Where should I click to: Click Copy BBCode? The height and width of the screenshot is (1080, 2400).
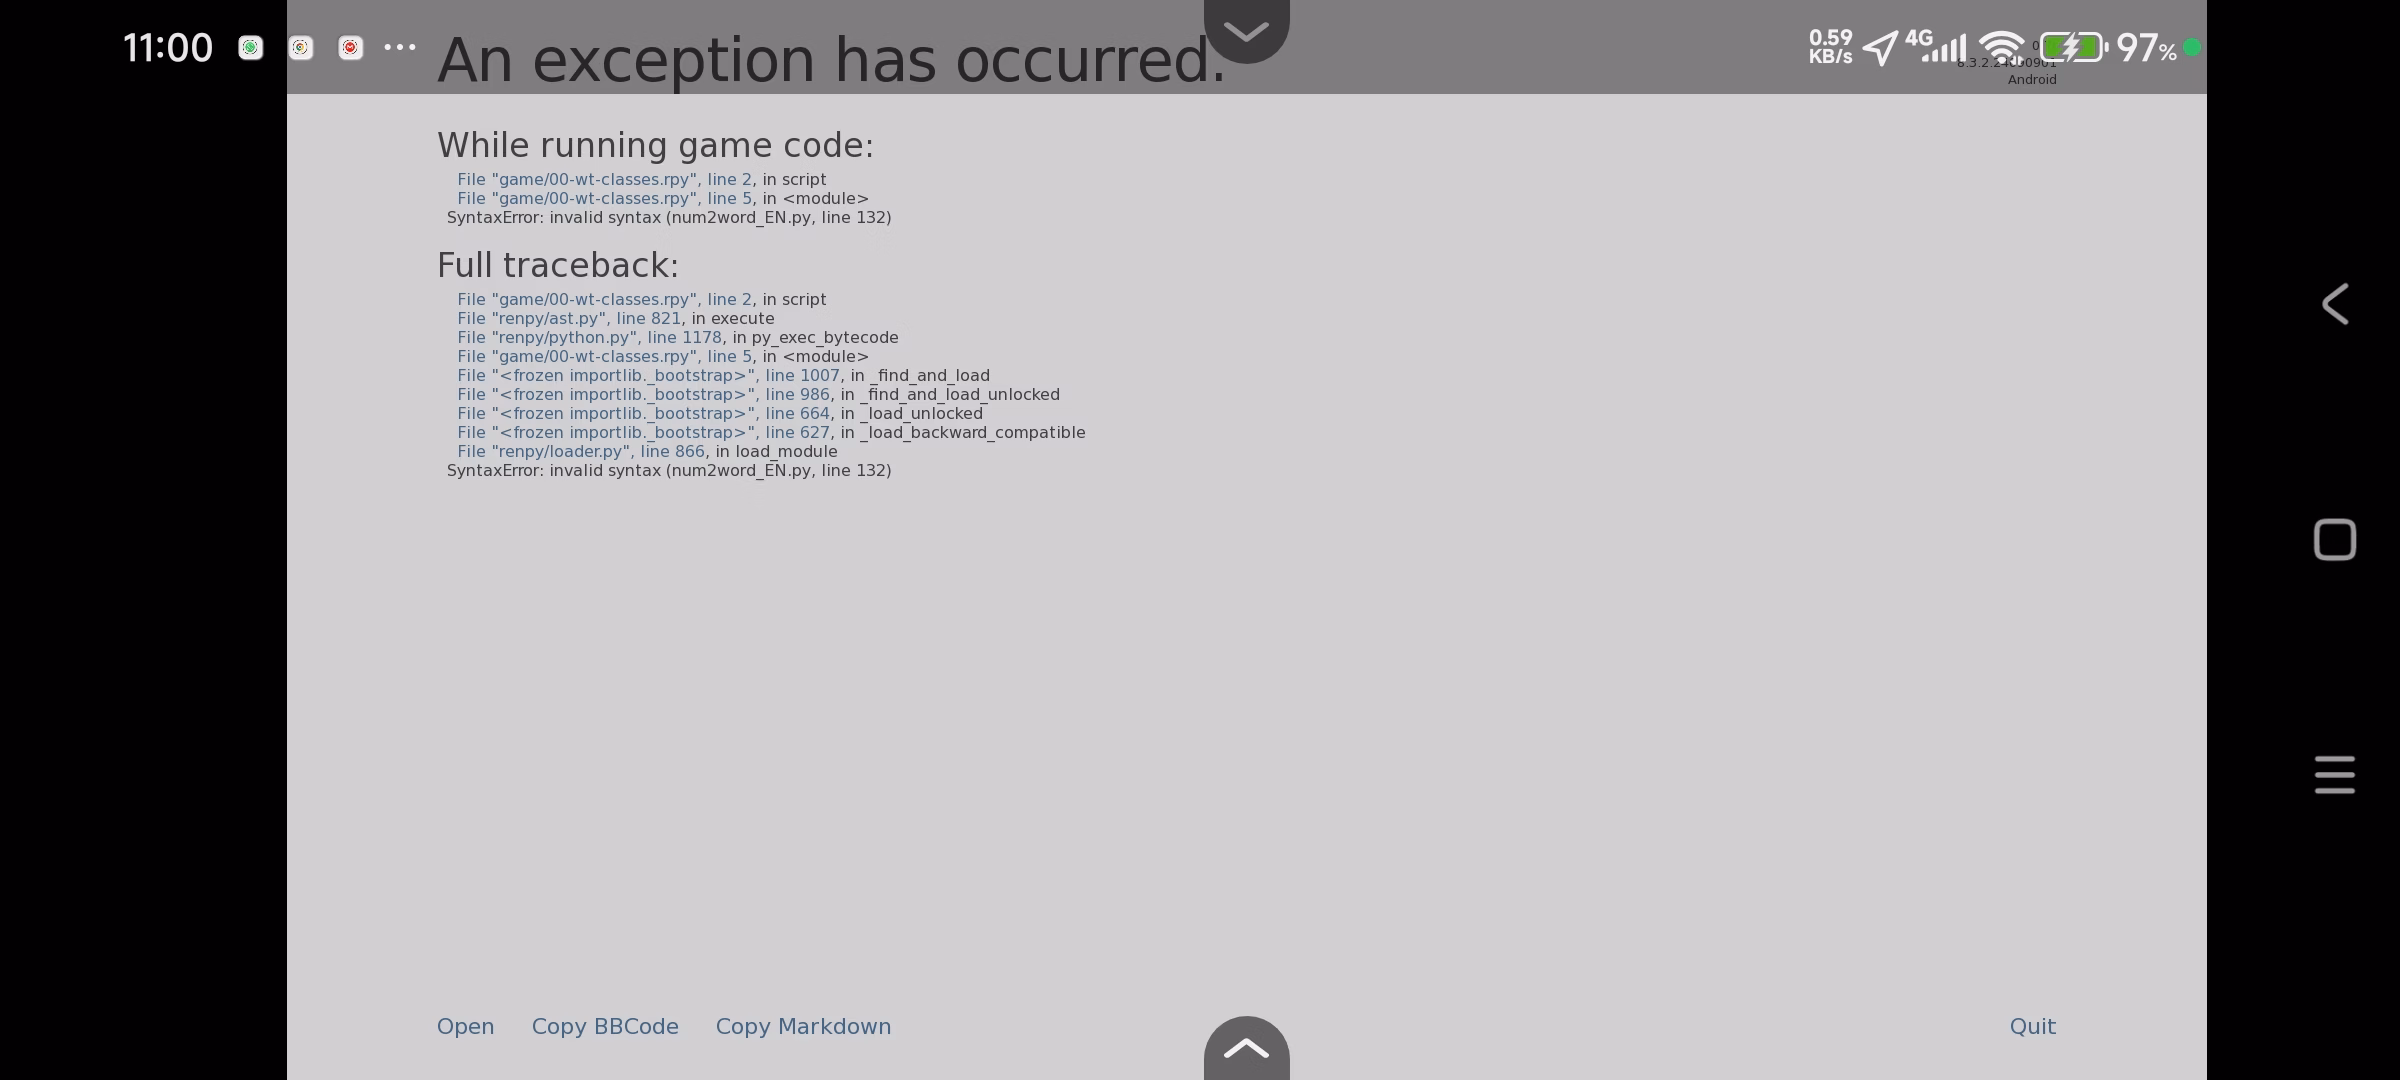click(605, 1027)
